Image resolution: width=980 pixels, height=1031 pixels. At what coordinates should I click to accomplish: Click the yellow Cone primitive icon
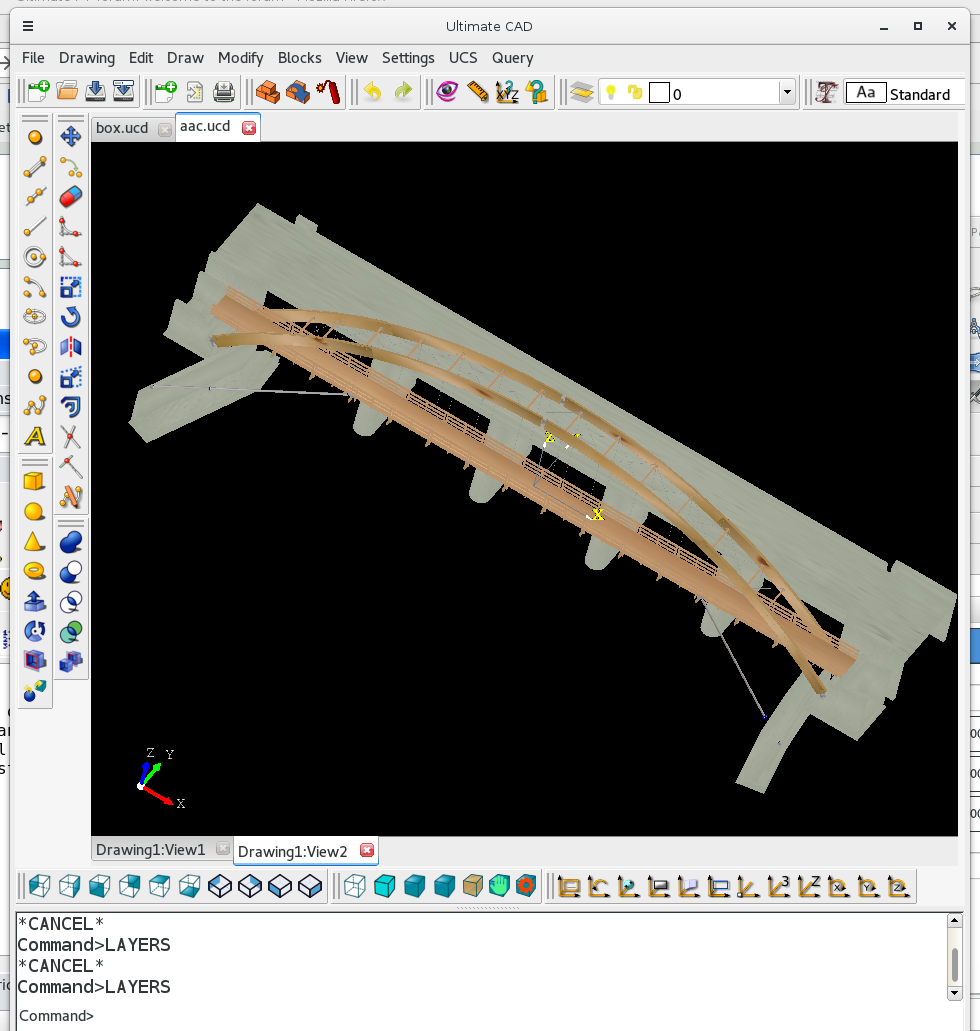(35, 542)
